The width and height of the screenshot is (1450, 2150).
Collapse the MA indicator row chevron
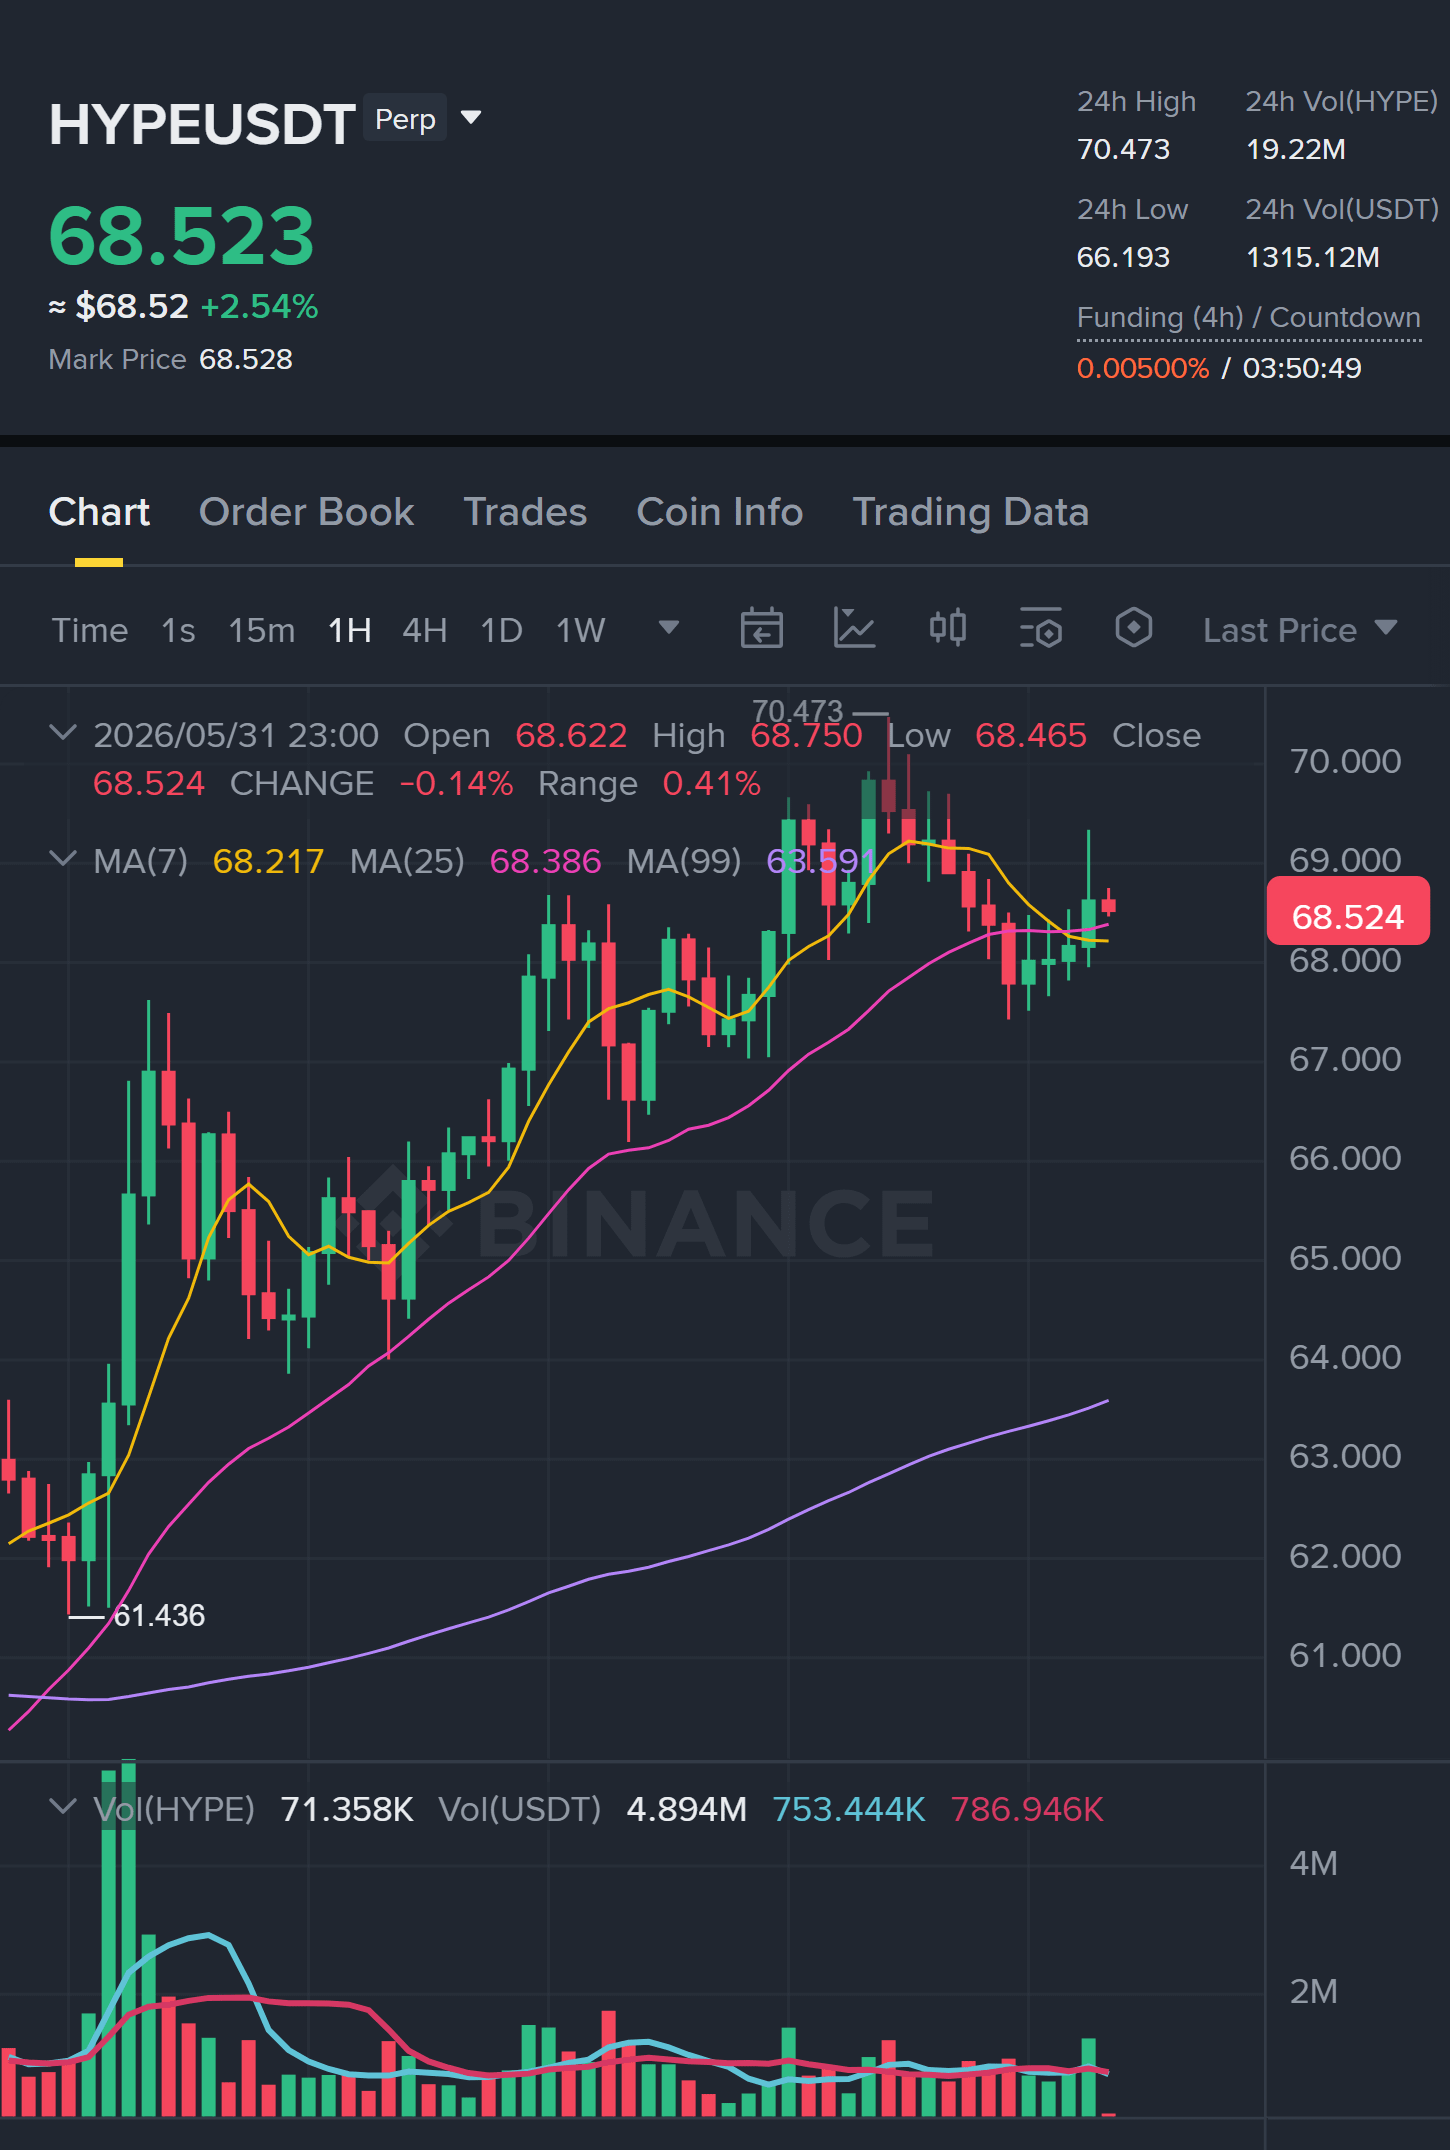[63, 859]
